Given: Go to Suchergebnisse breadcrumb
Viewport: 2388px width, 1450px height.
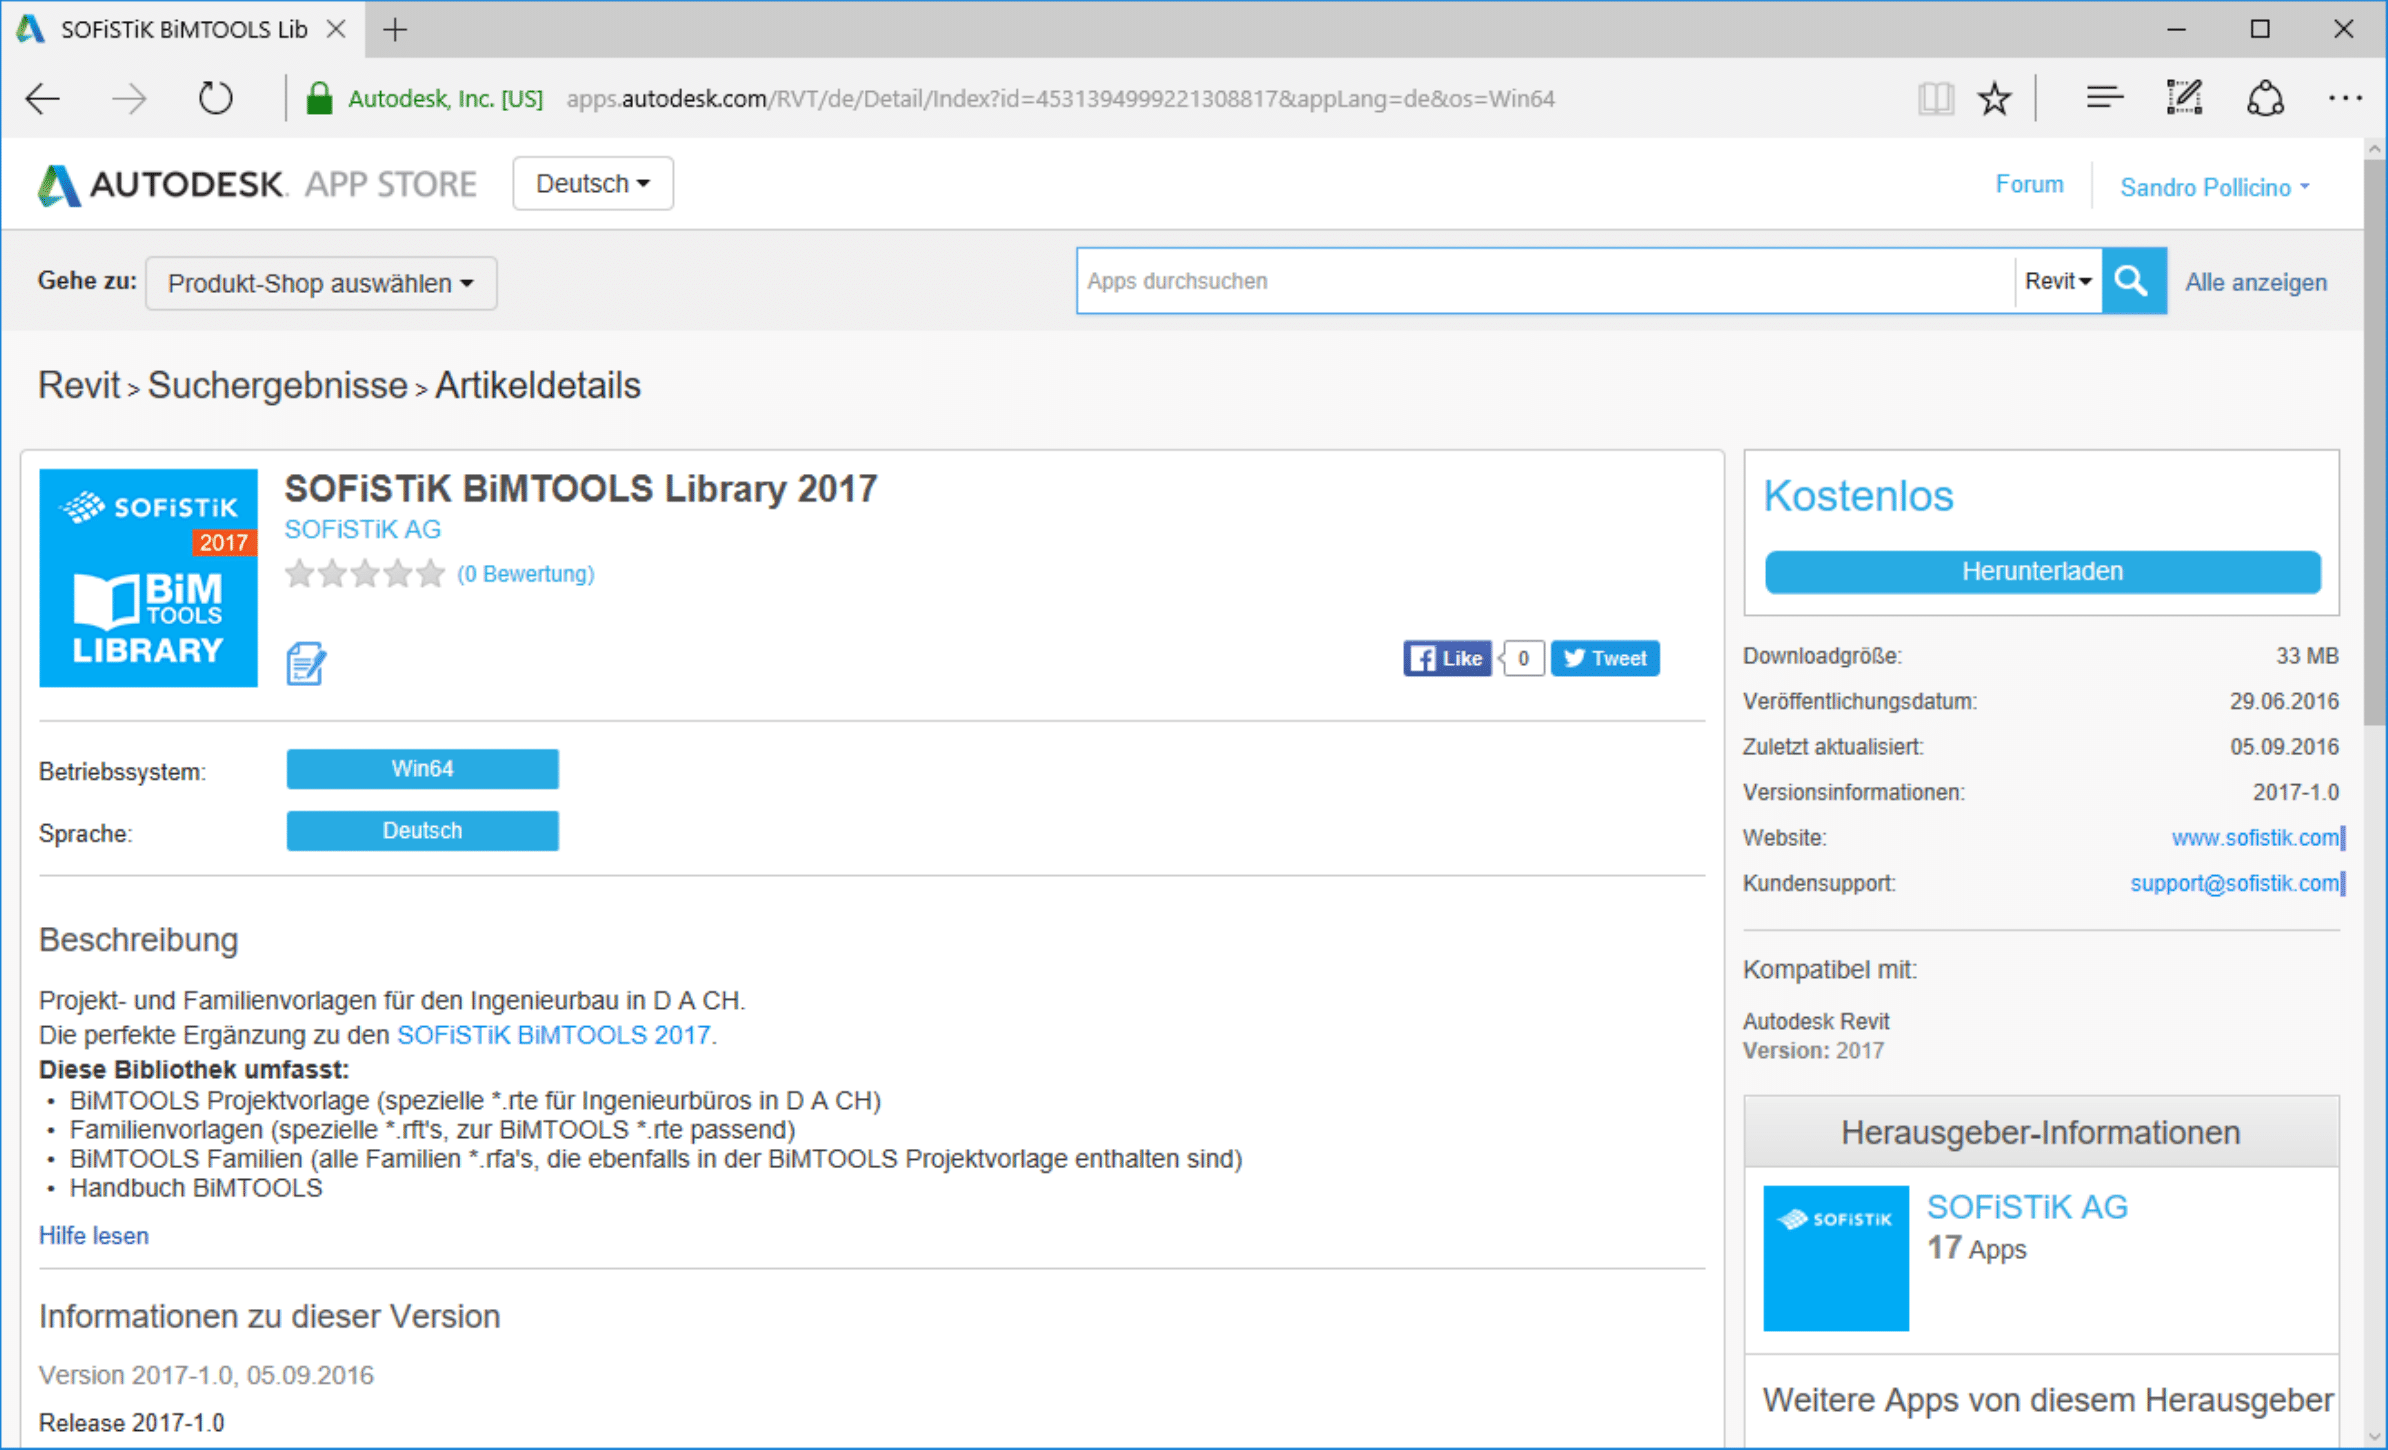Looking at the screenshot, I should 277,386.
